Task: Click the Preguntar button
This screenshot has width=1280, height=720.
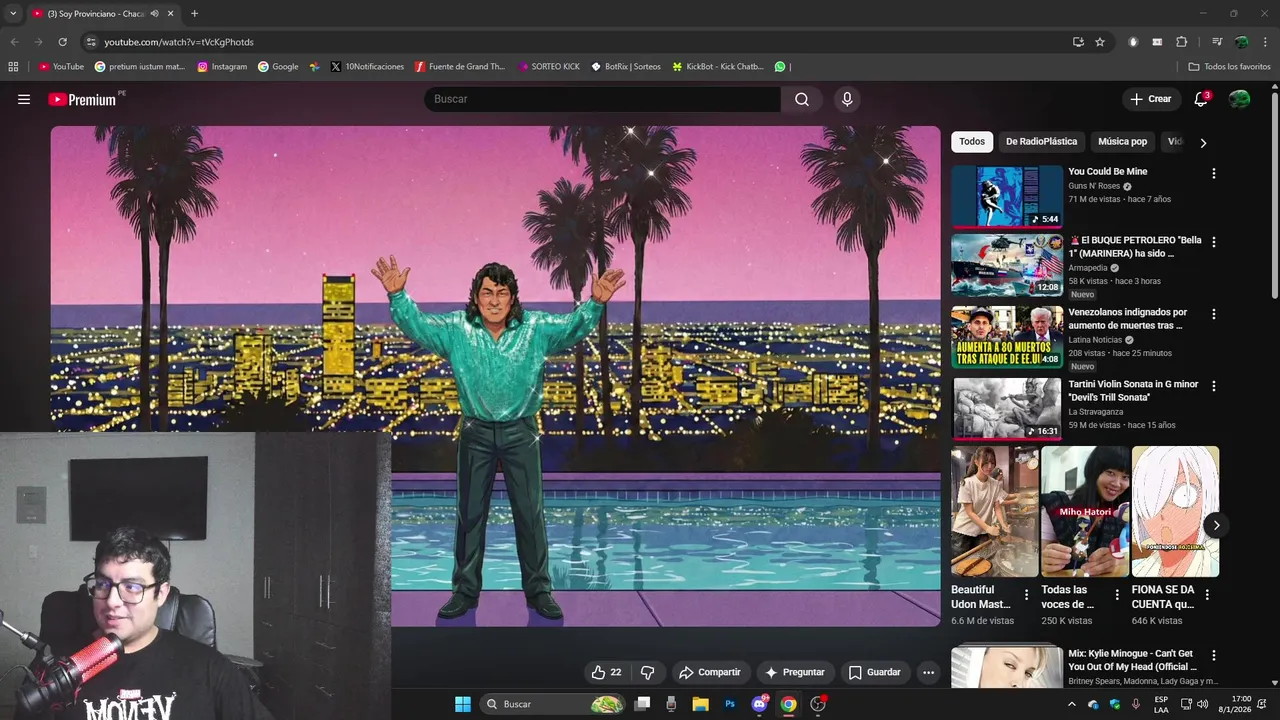Action: point(795,672)
